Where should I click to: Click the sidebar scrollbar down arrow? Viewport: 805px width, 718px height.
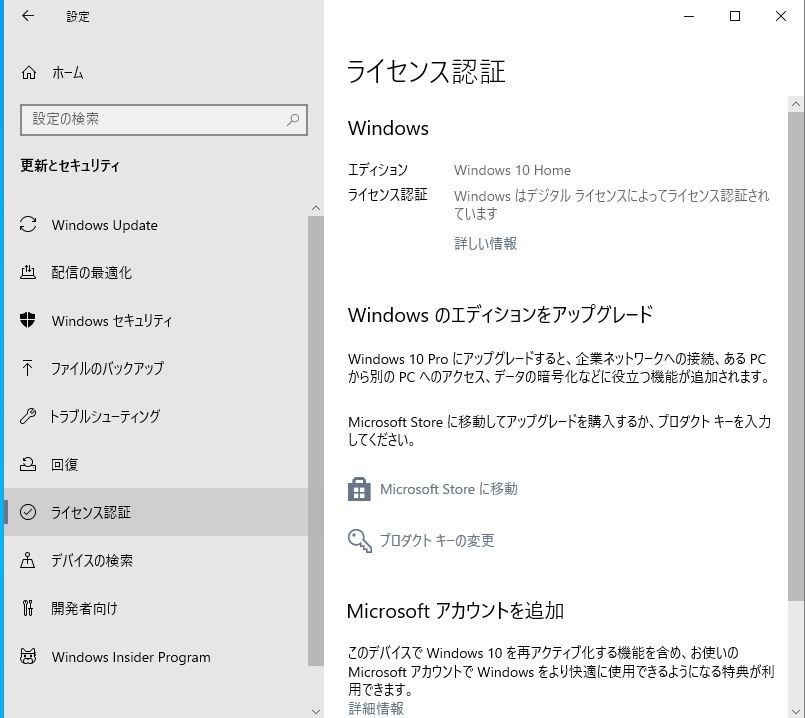[316, 712]
